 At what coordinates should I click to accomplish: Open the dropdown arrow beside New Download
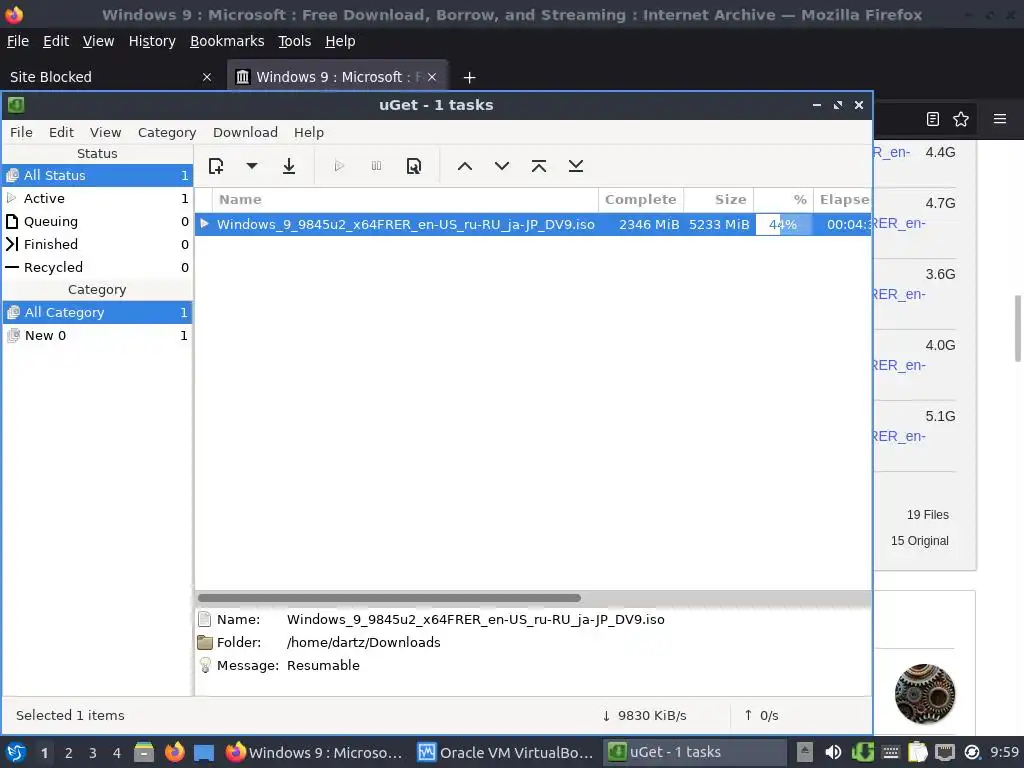(x=251, y=166)
